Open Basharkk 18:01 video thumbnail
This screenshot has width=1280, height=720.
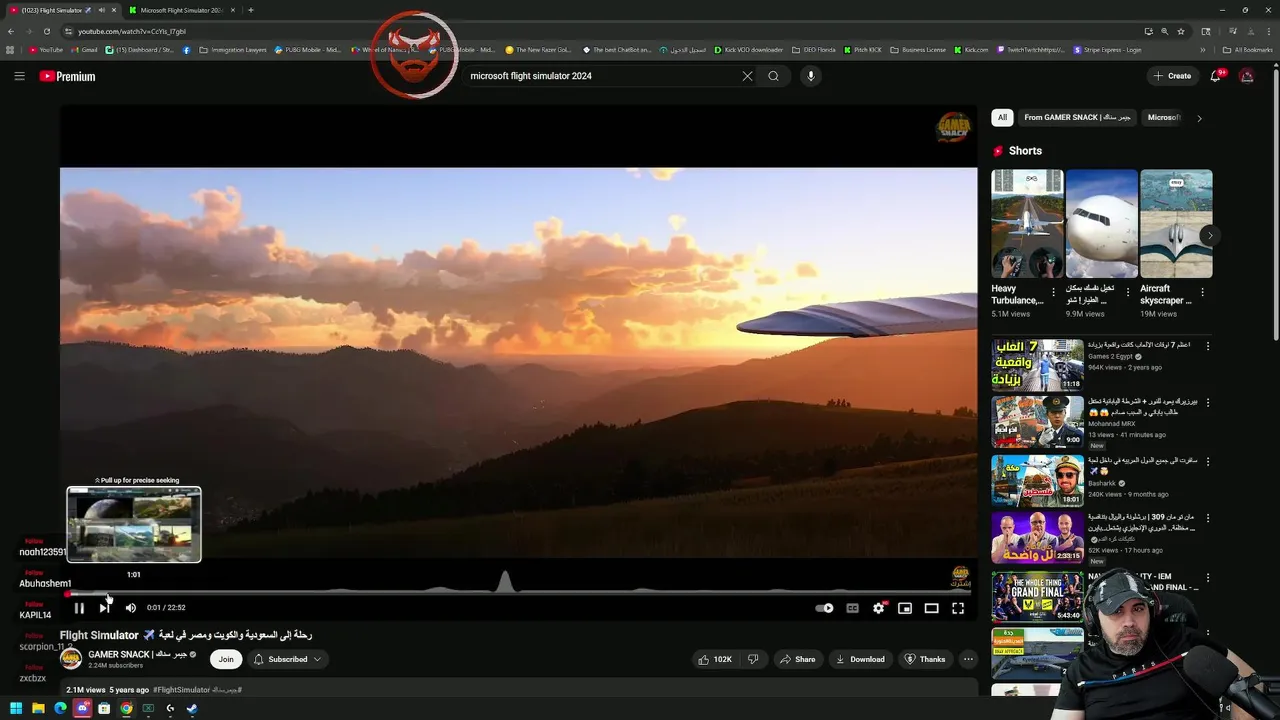1037,481
